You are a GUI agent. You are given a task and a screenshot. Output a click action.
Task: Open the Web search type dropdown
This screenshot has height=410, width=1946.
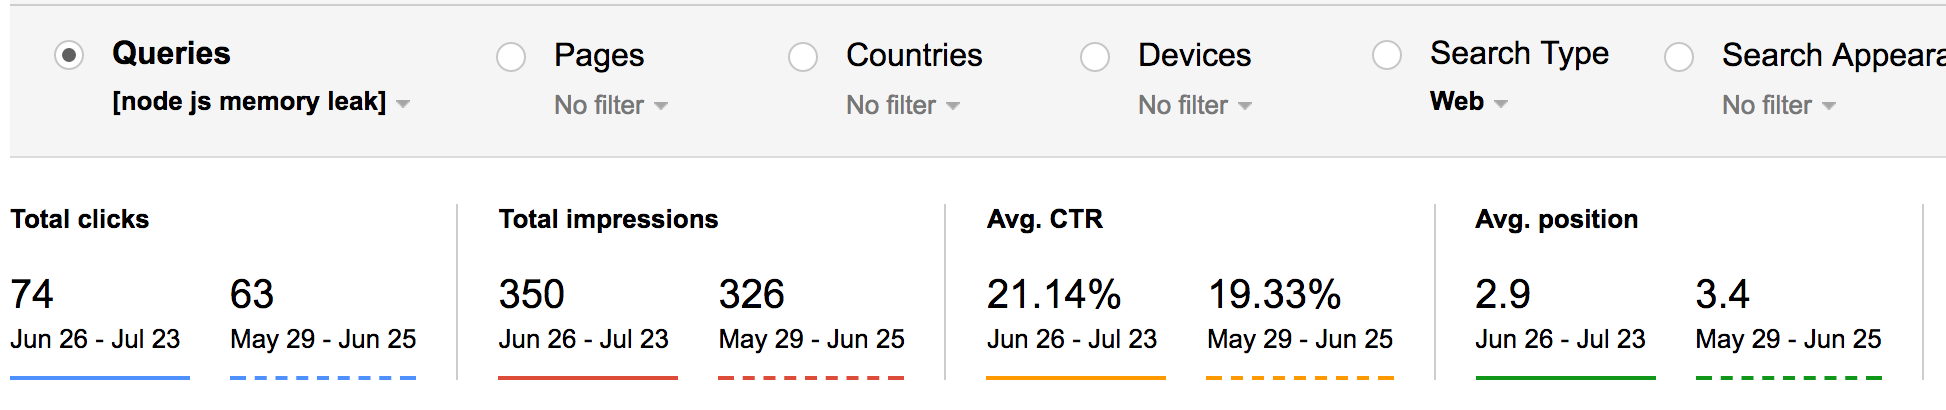(1468, 102)
